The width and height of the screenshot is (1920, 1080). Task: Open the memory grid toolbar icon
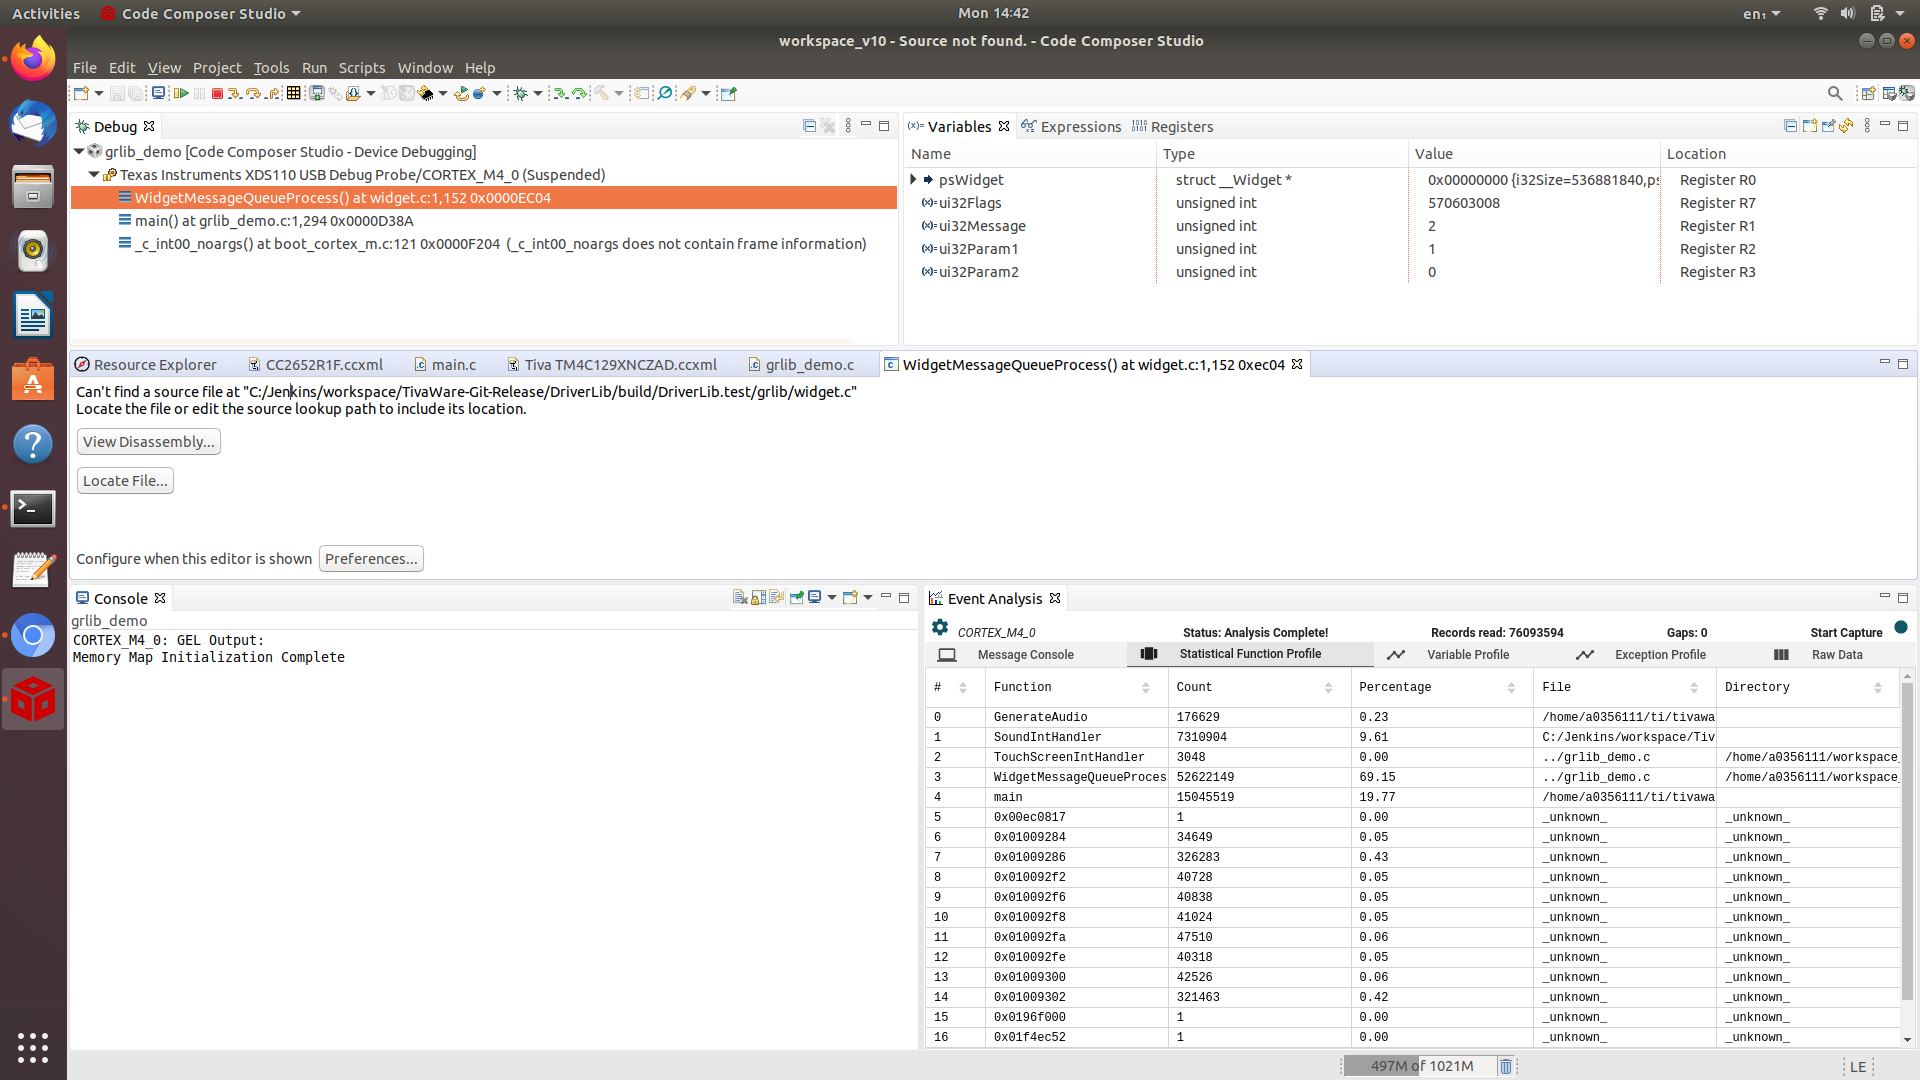tap(293, 93)
